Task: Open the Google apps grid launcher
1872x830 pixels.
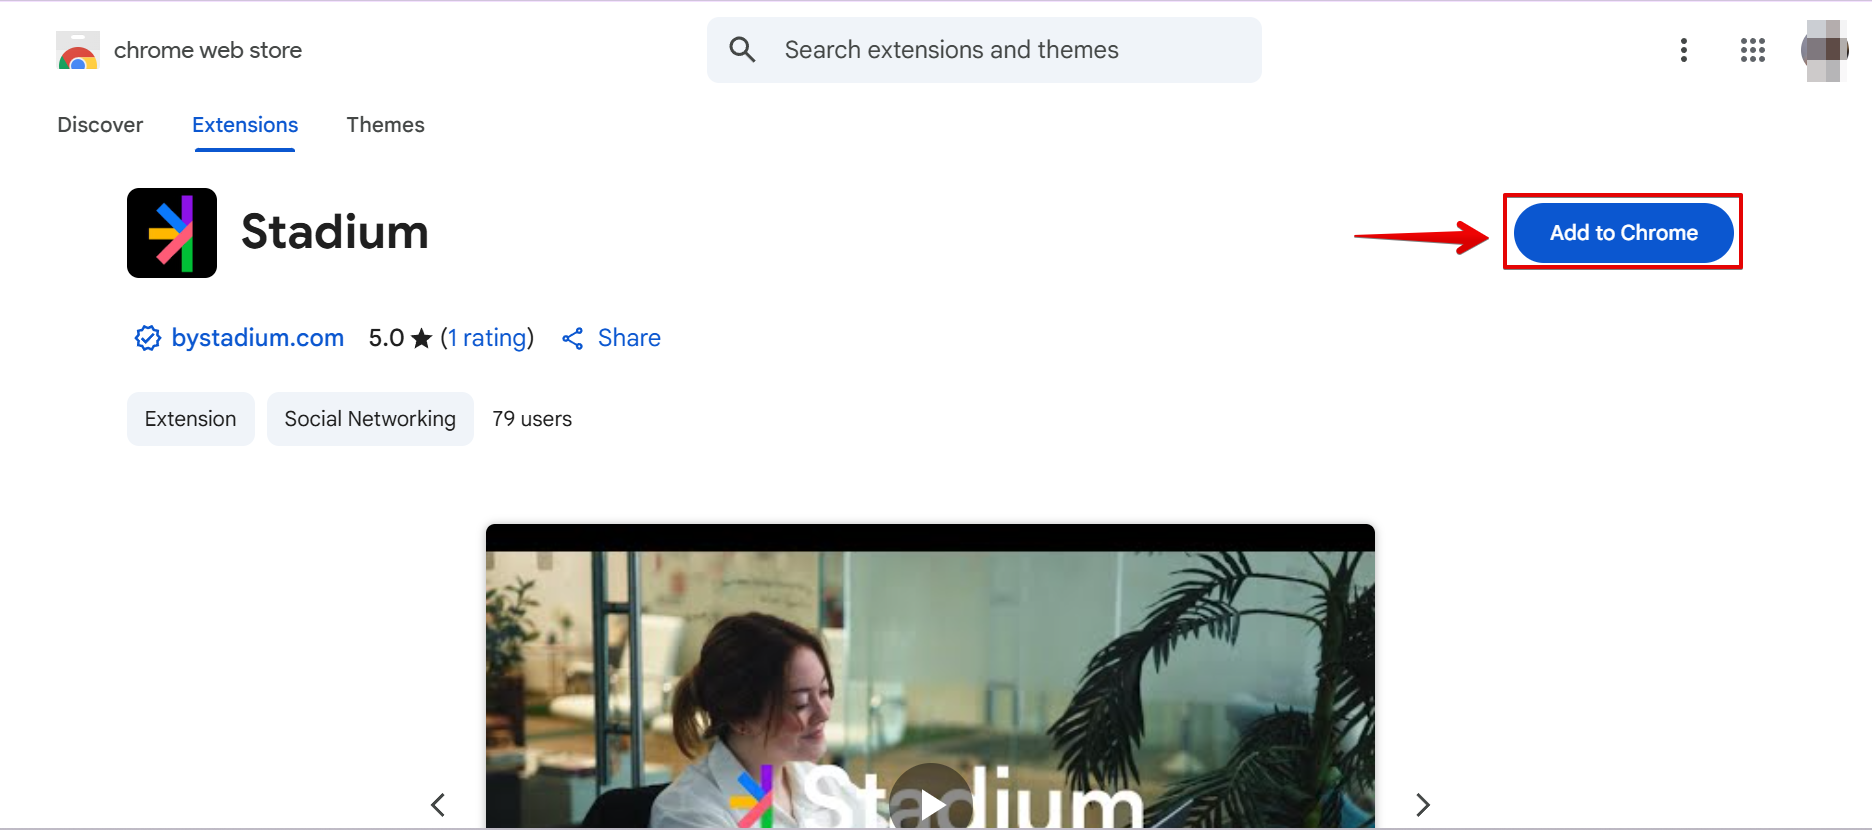Action: (x=1753, y=50)
